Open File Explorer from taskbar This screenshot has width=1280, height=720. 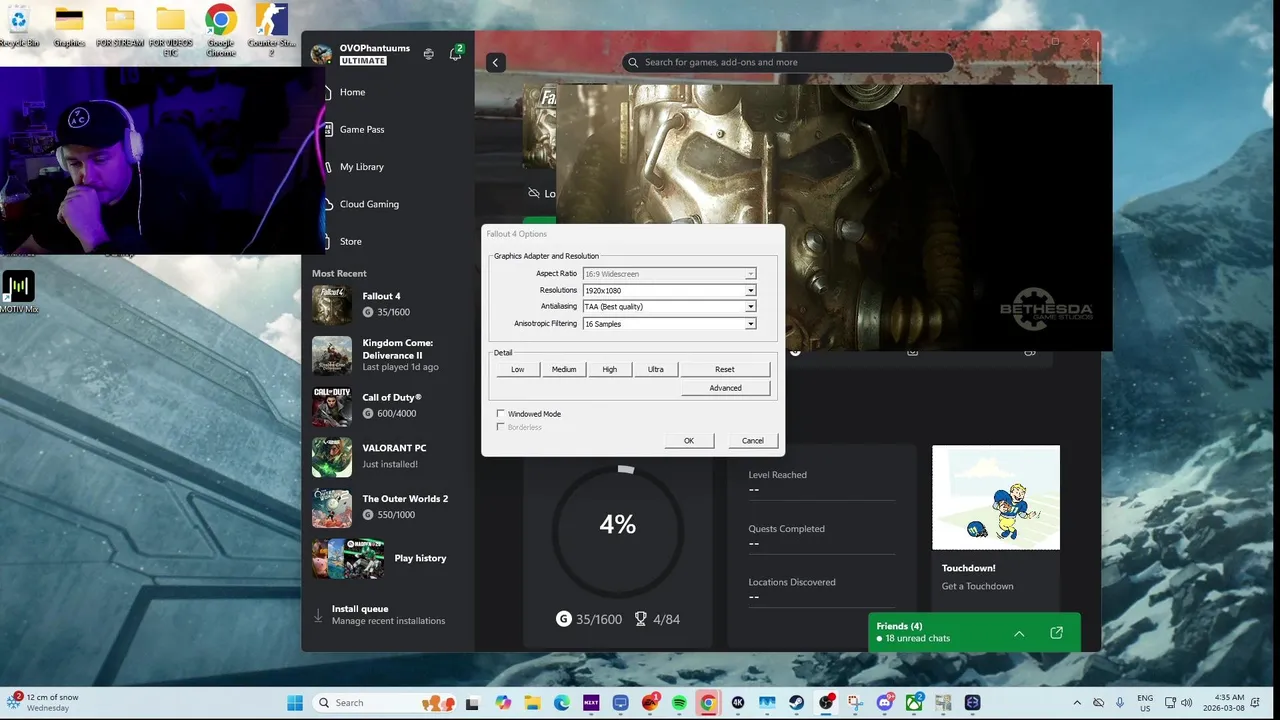[532, 703]
